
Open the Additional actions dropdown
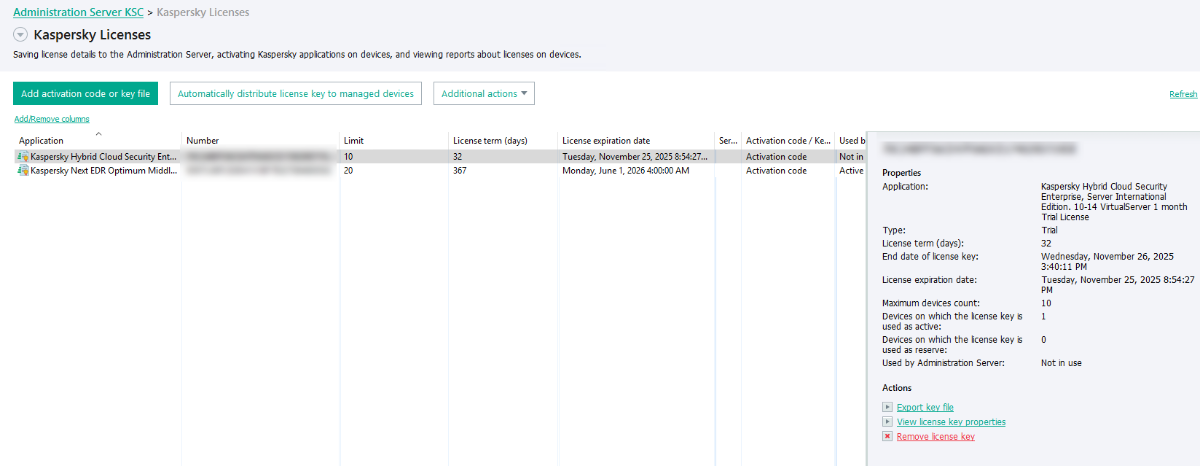click(484, 93)
